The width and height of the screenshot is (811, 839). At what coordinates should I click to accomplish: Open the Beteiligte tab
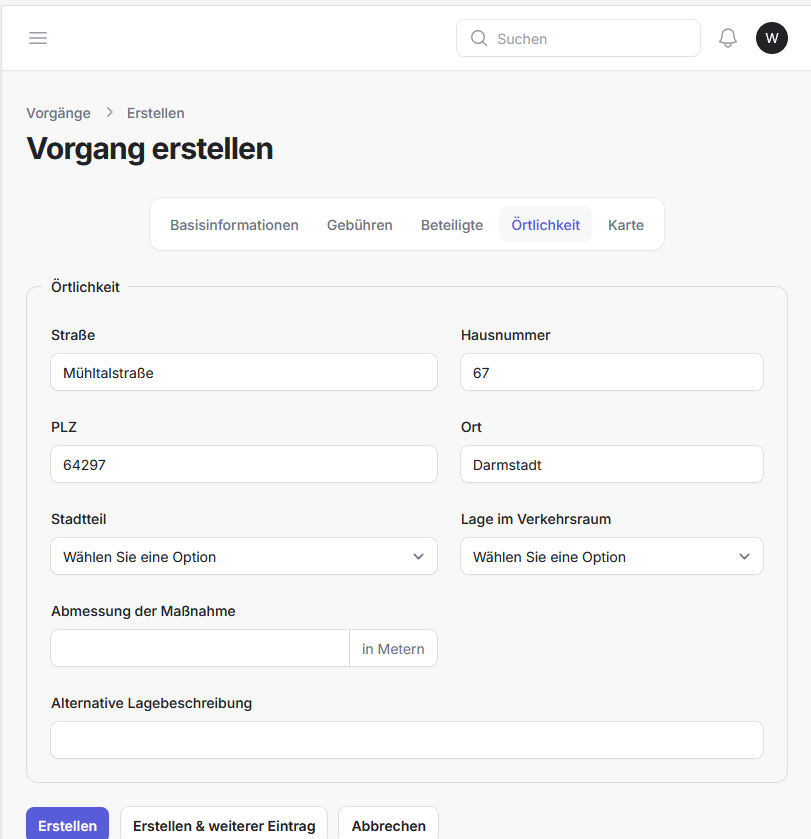[452, 225]
